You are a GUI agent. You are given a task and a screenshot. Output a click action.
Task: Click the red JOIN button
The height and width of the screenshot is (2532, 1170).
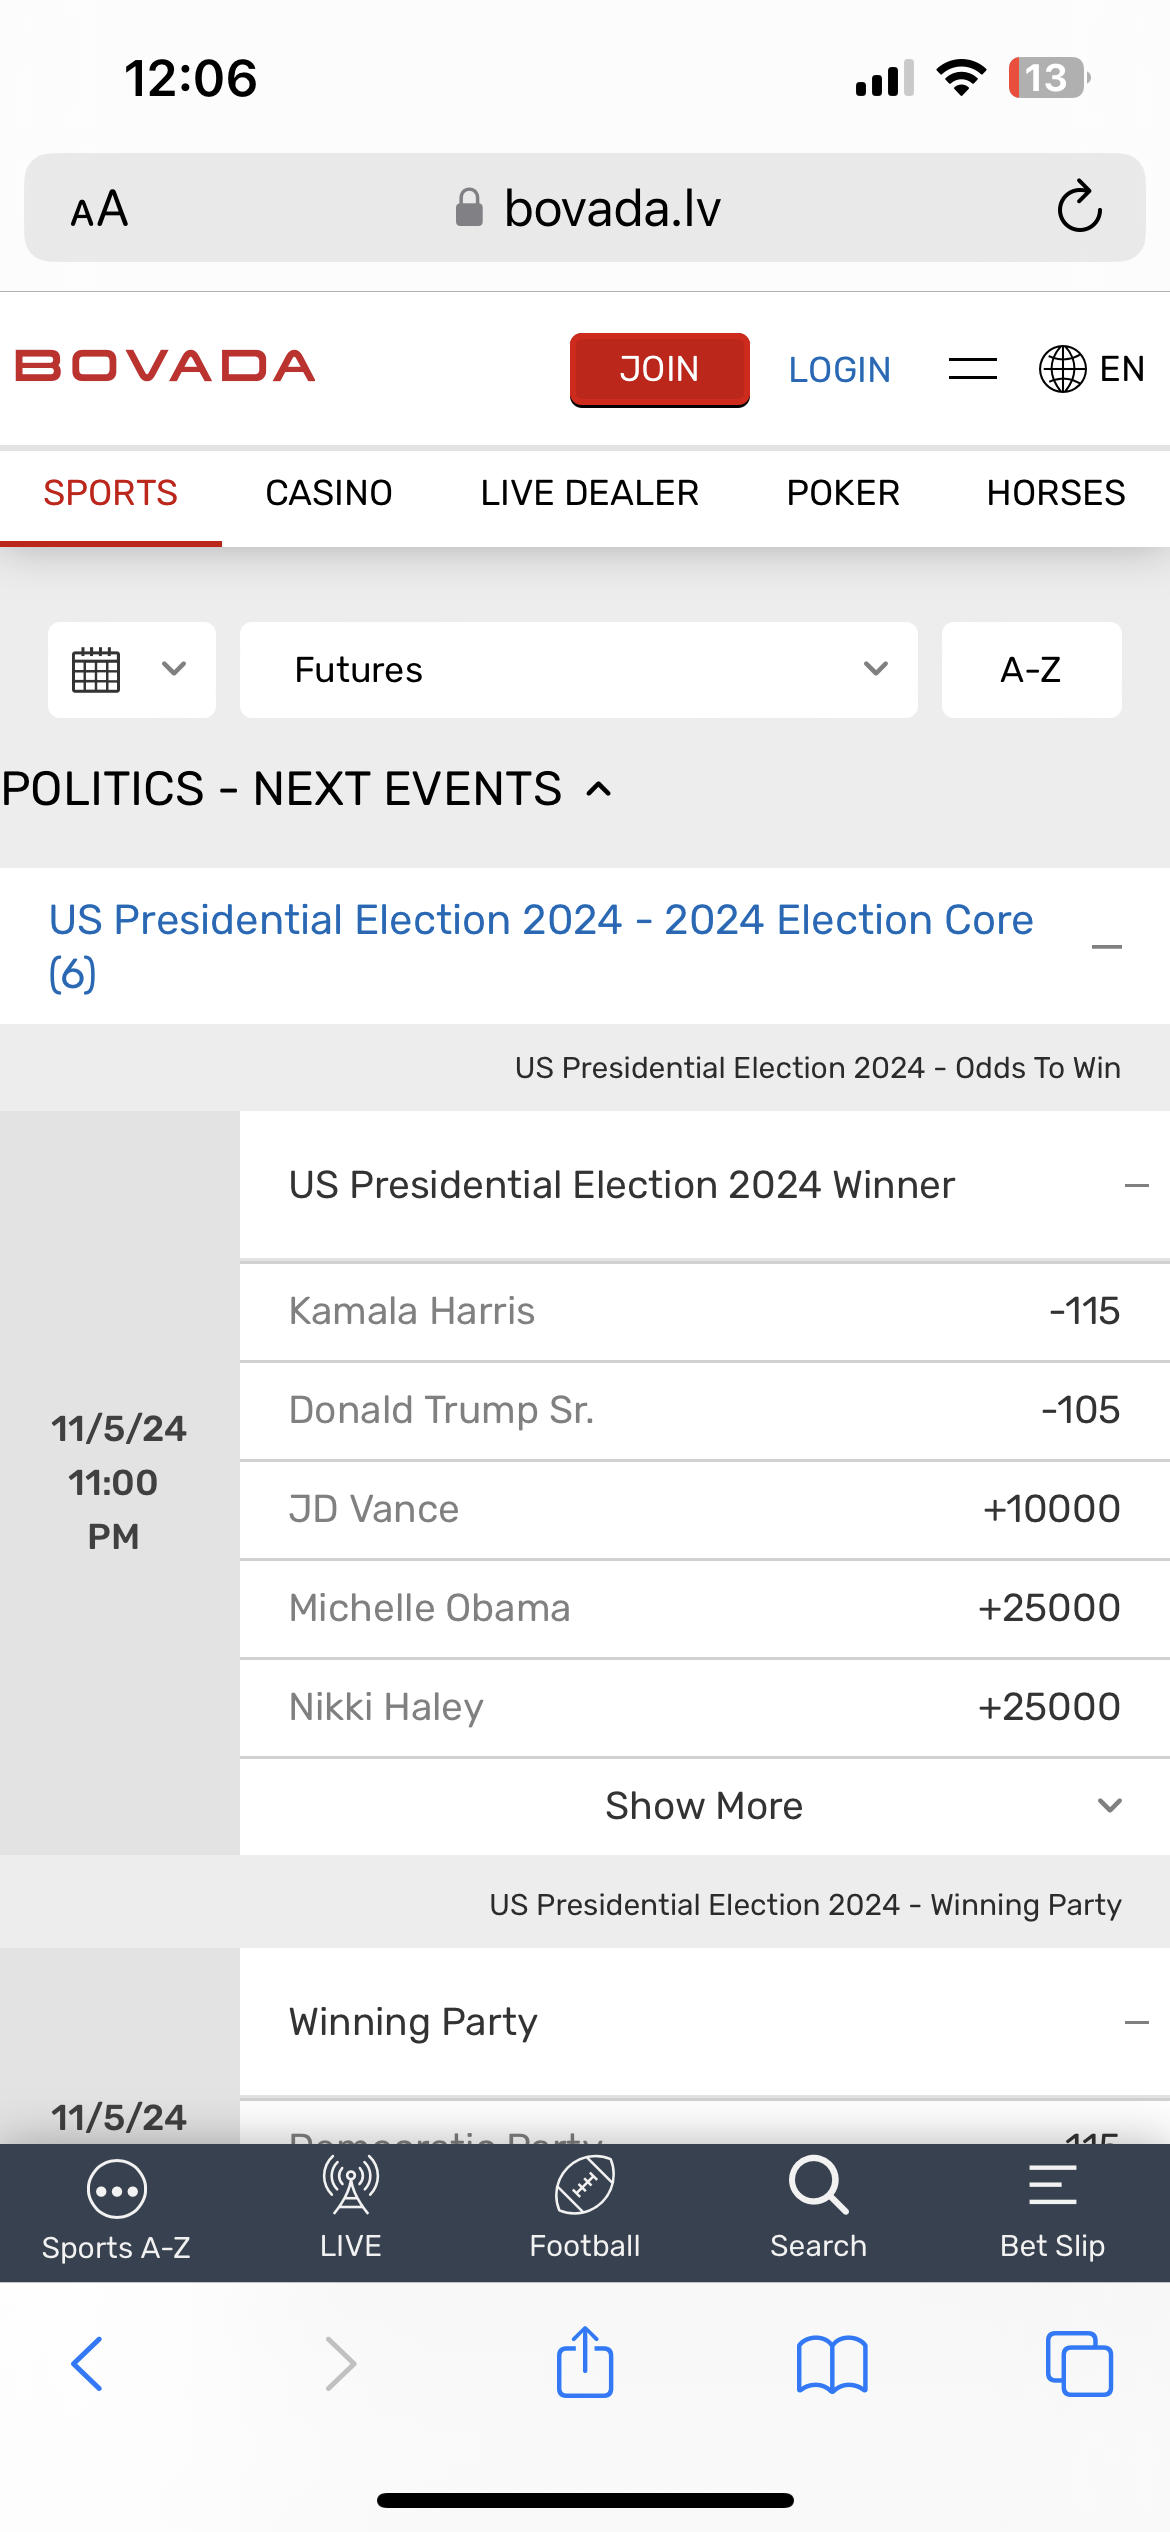pos(660,370)
